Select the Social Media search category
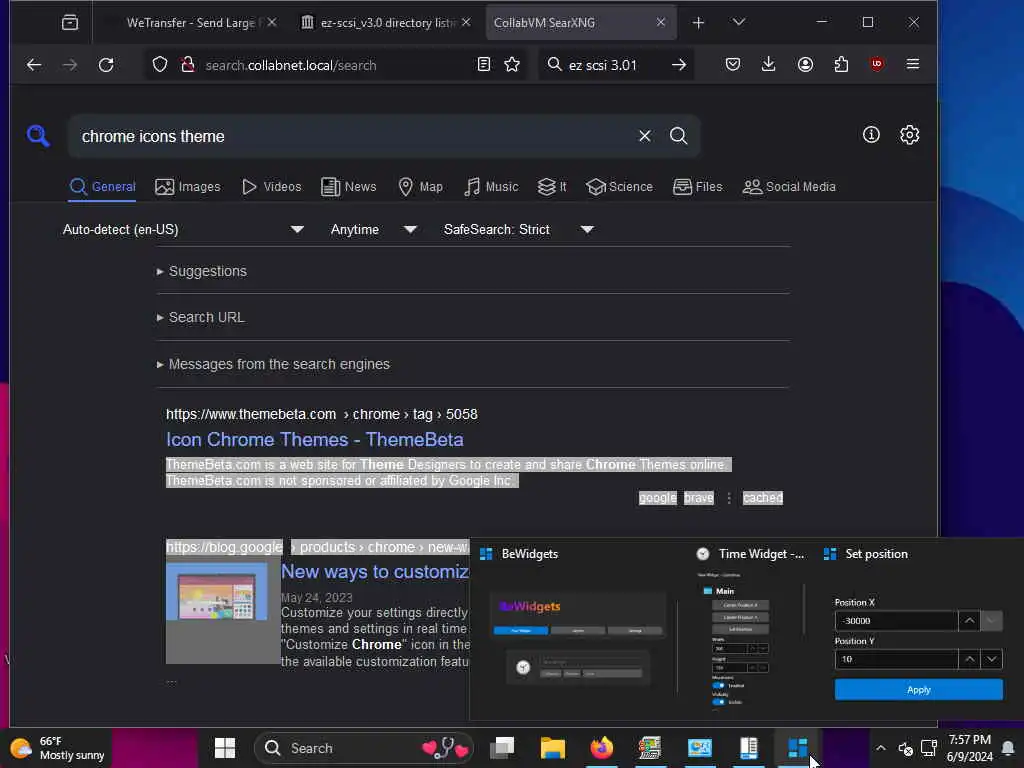Image resolution: width=1024 pixels, height=768 pixels. (789, 187)
